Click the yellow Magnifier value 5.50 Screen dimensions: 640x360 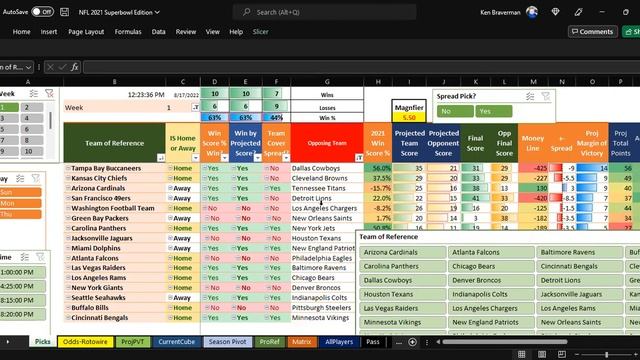pos(409,118)
